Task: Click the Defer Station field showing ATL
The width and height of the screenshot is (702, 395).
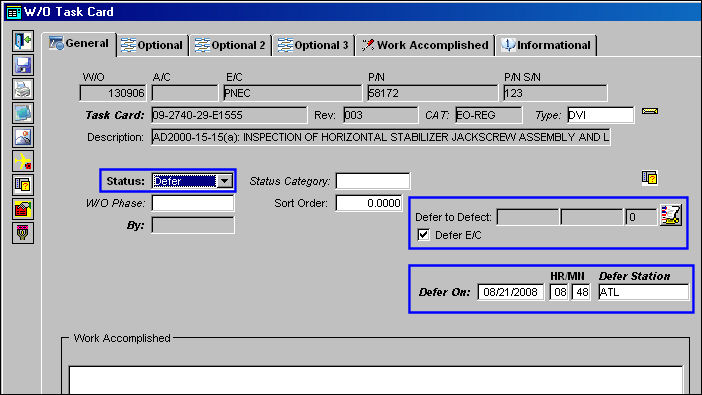Action: tap(643, 292)
